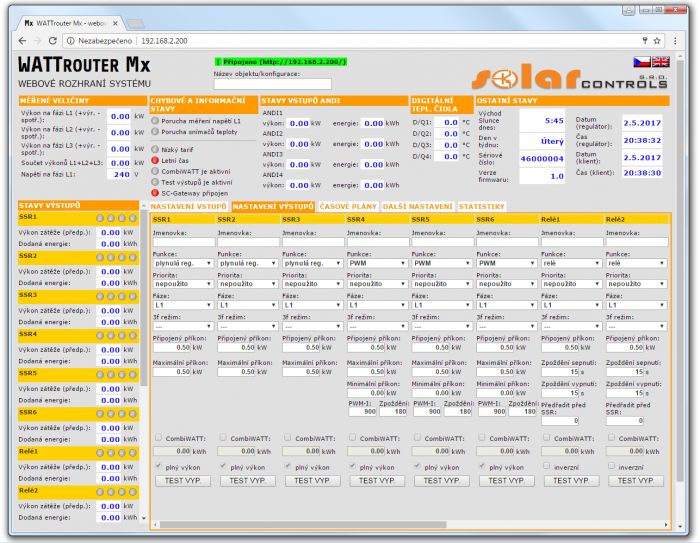Click the Solar Controls logo

569,78
